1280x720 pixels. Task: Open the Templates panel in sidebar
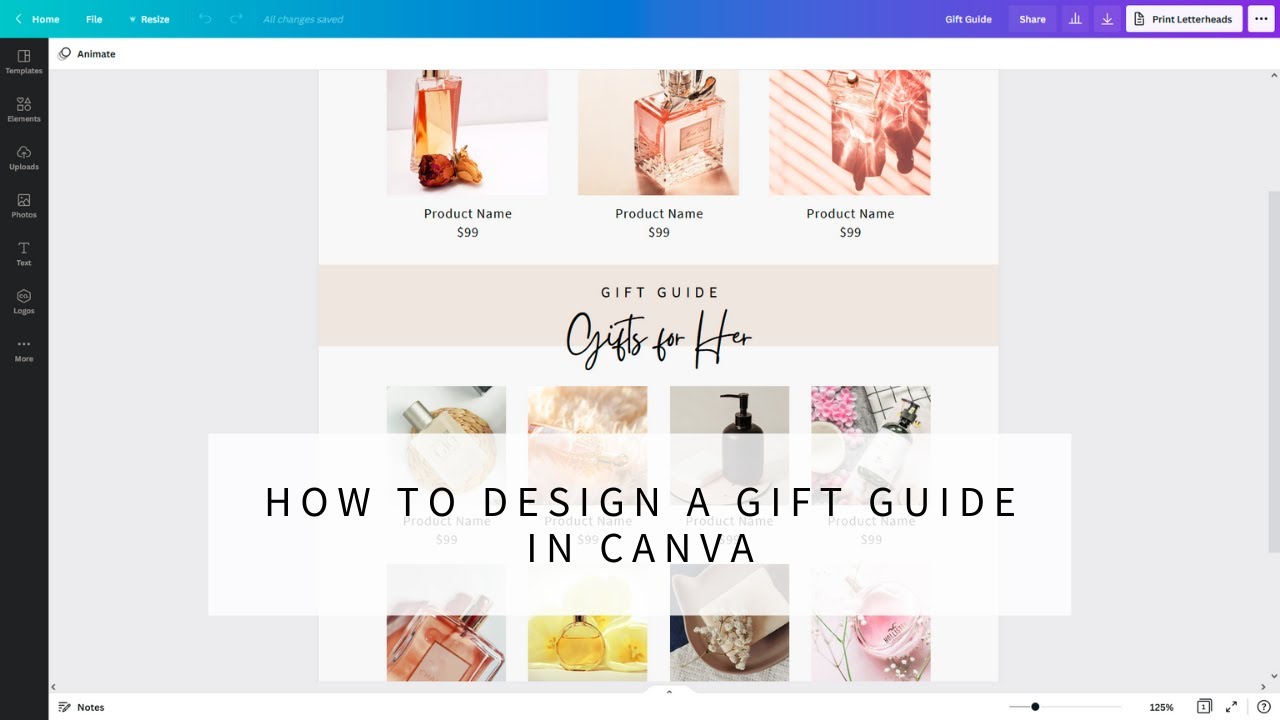click(24, 62)
